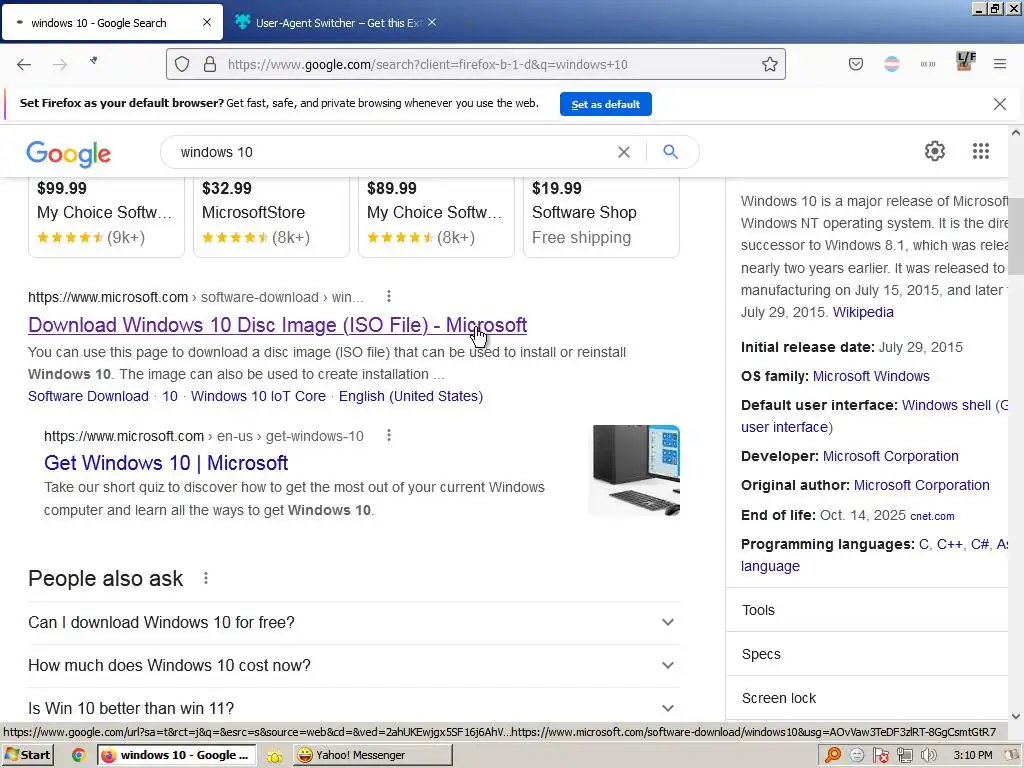Go back with the browser back arrow

(x=24, y=64)
